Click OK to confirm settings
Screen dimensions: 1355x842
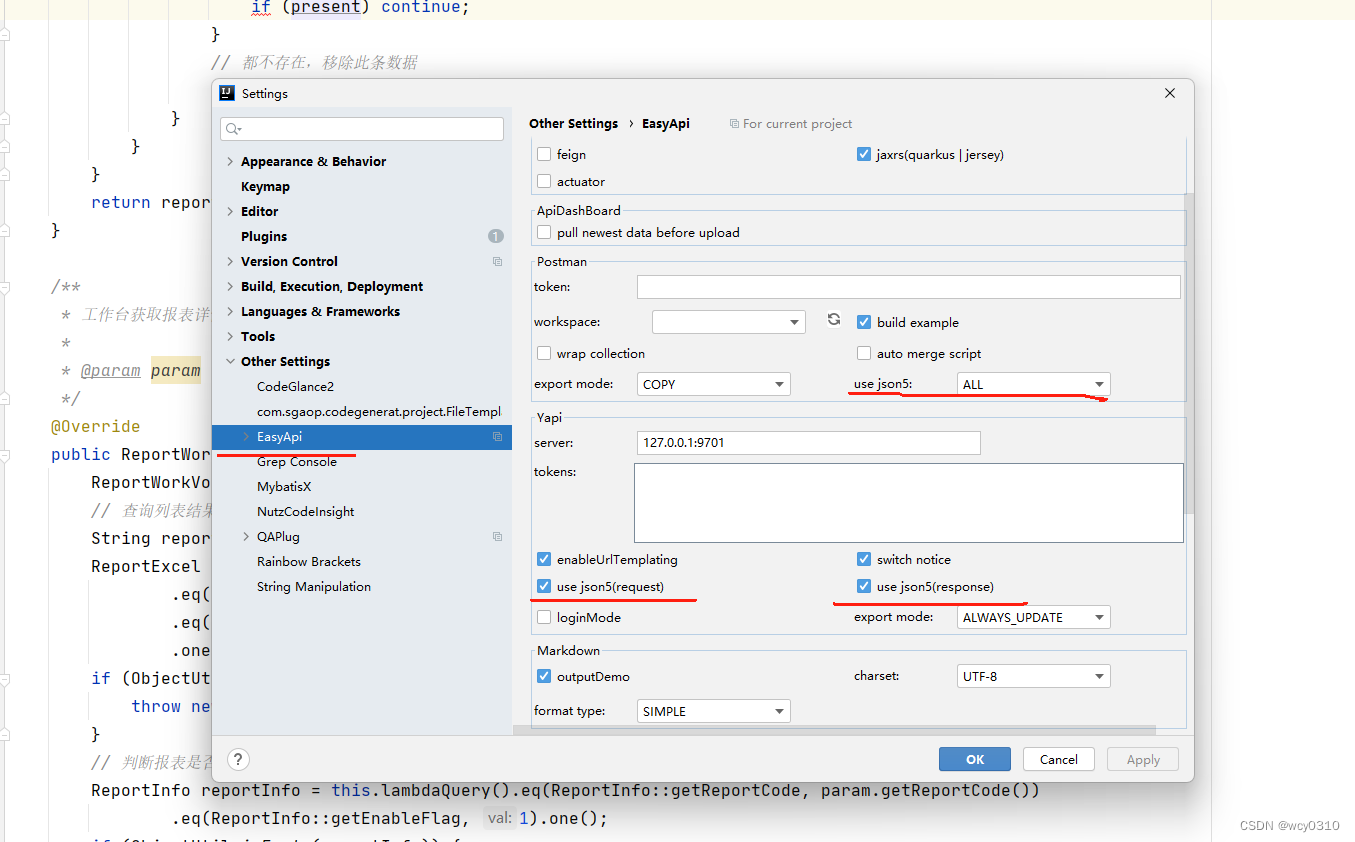tap(975, 759)
